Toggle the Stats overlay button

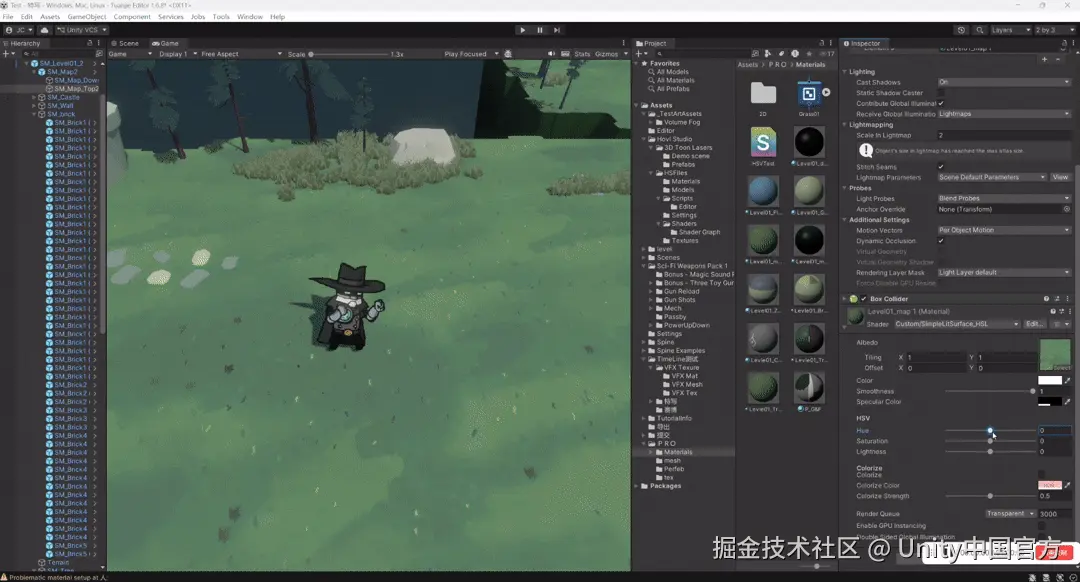tap(582, 54)
